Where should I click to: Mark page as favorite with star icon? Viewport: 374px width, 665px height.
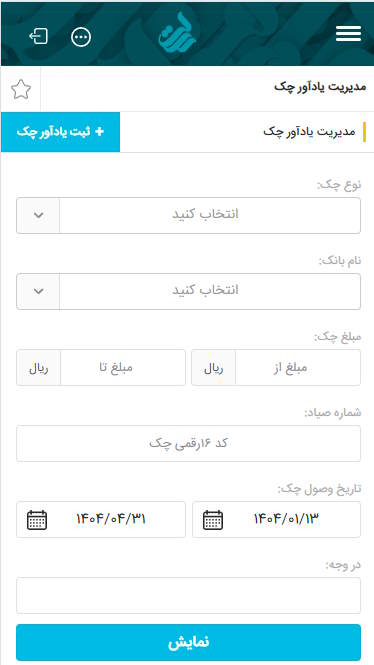point(21,89)
